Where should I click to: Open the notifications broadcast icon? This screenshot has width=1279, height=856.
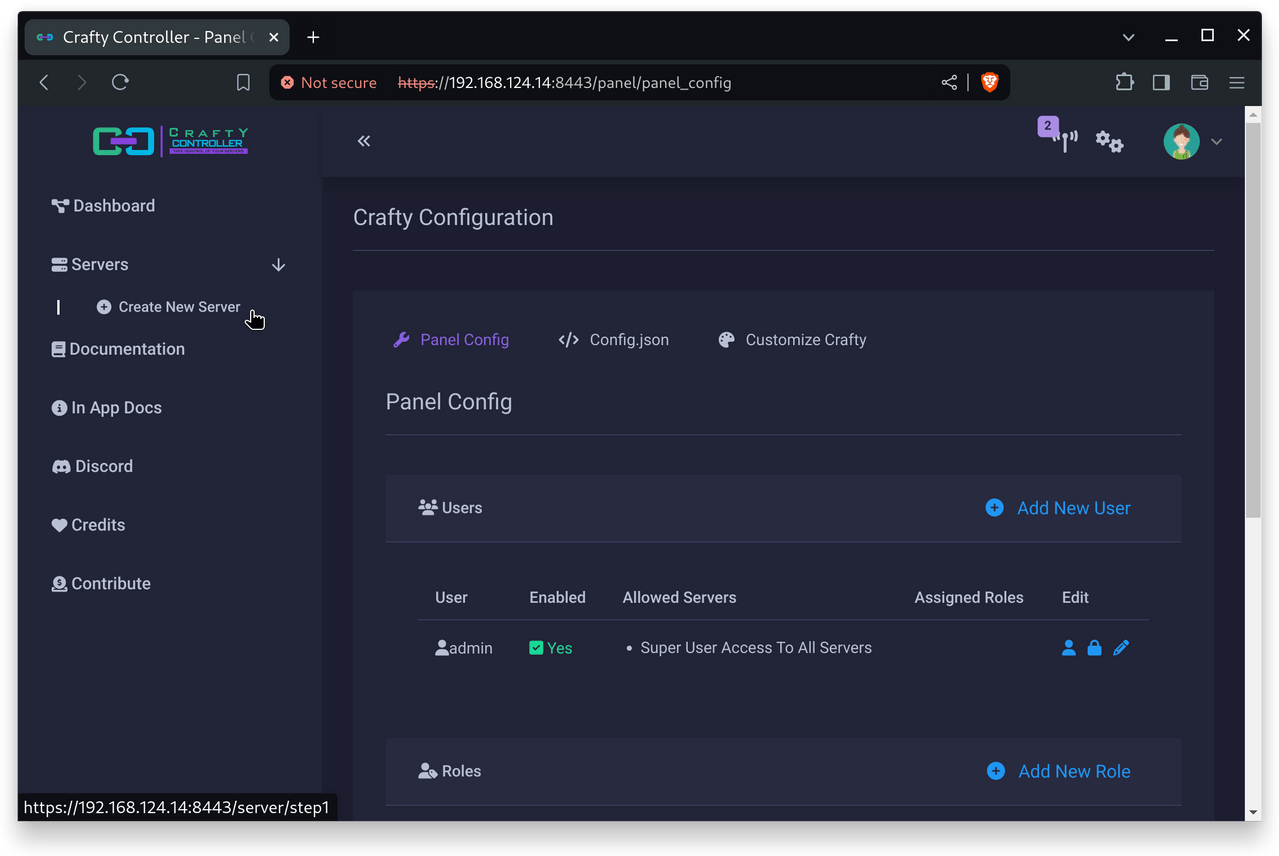click(x=1065, y=141)
